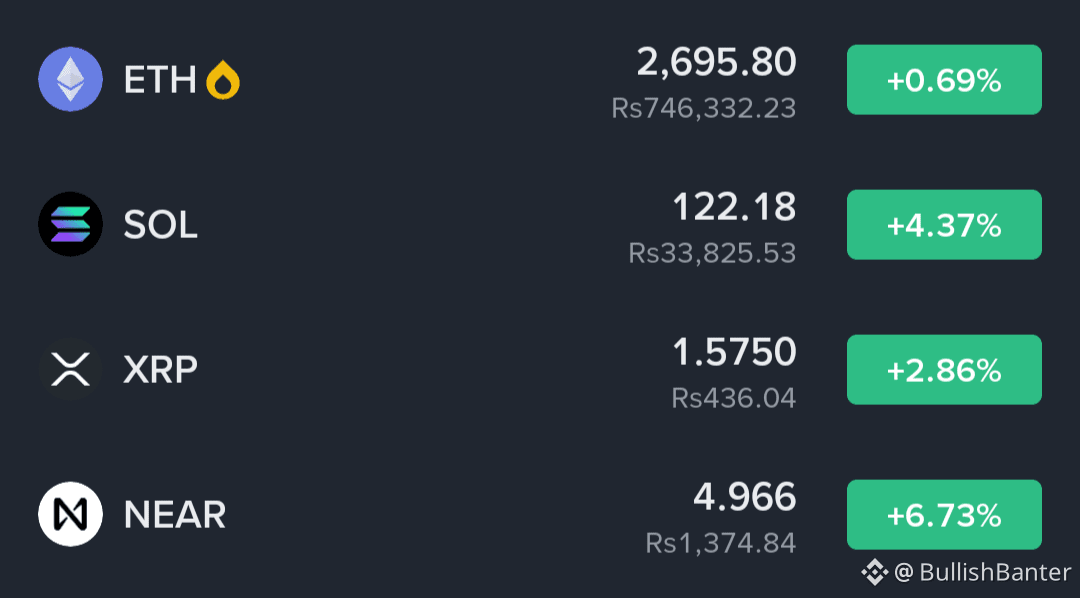The image size is (1080, 598).
Task: Select the XRP ticker label
Action: coord(160,369)
